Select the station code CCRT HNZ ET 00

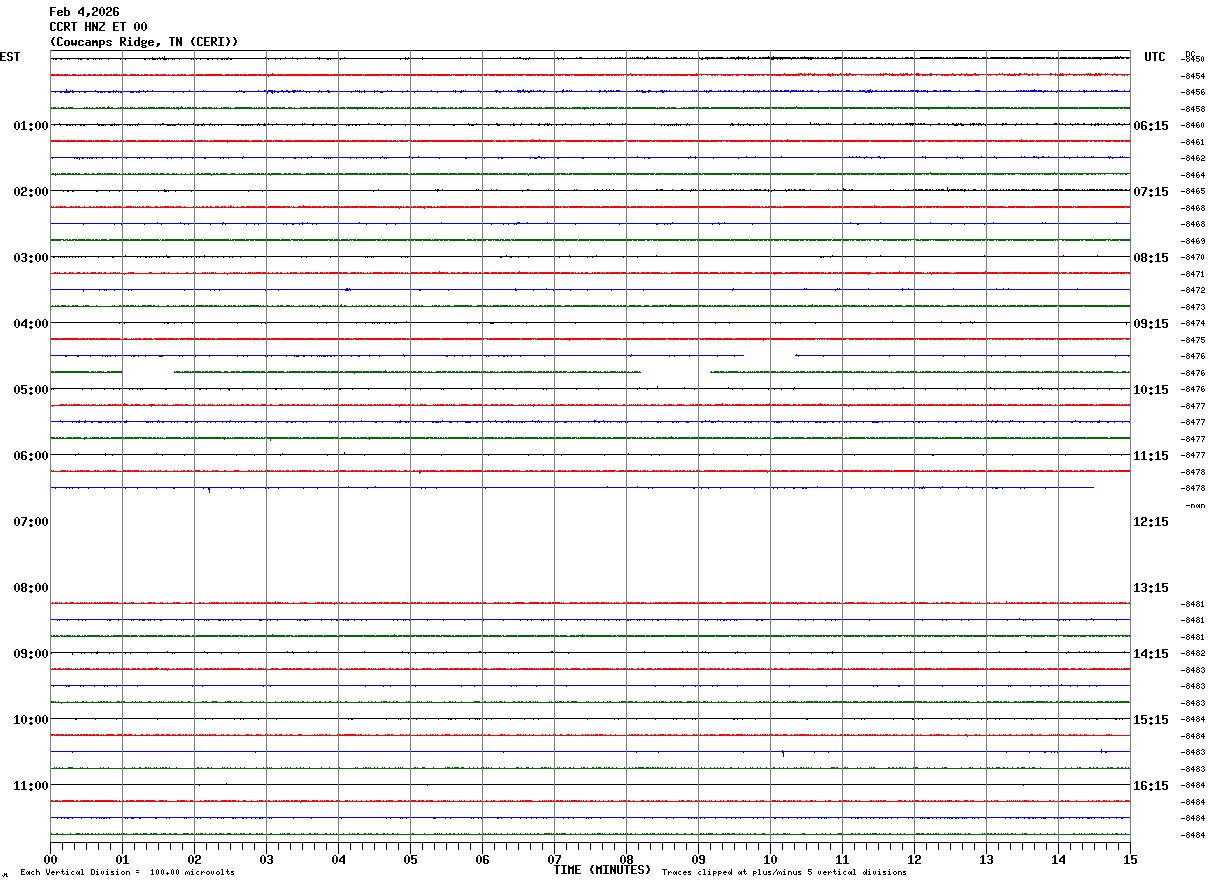point(98,27)
